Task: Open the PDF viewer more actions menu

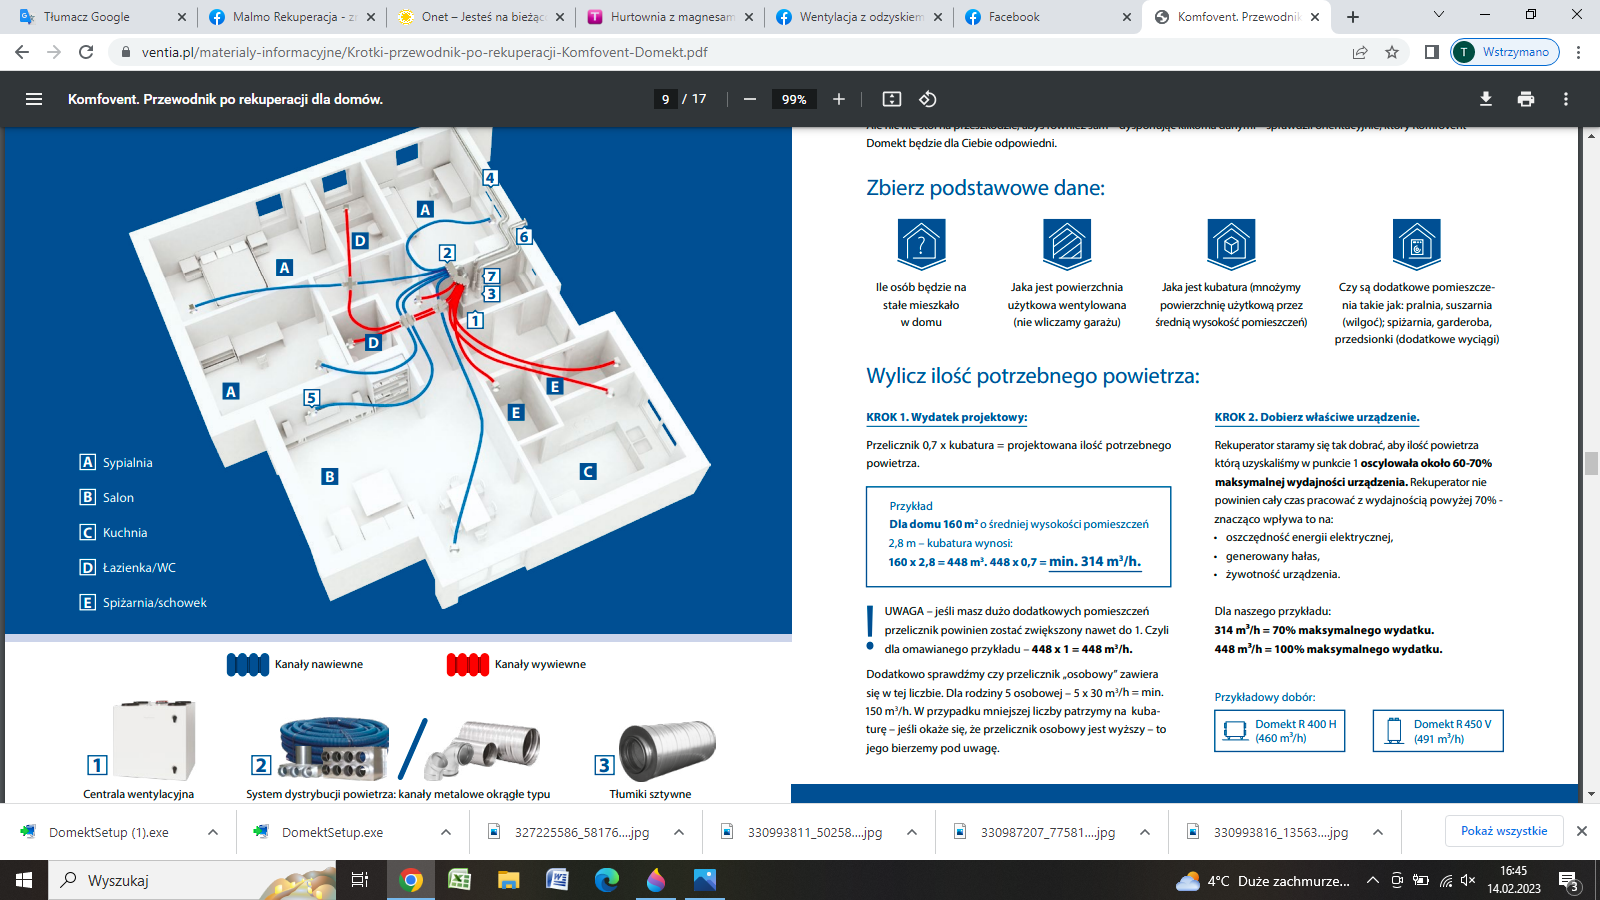Action: click(x=1566, y=99)
